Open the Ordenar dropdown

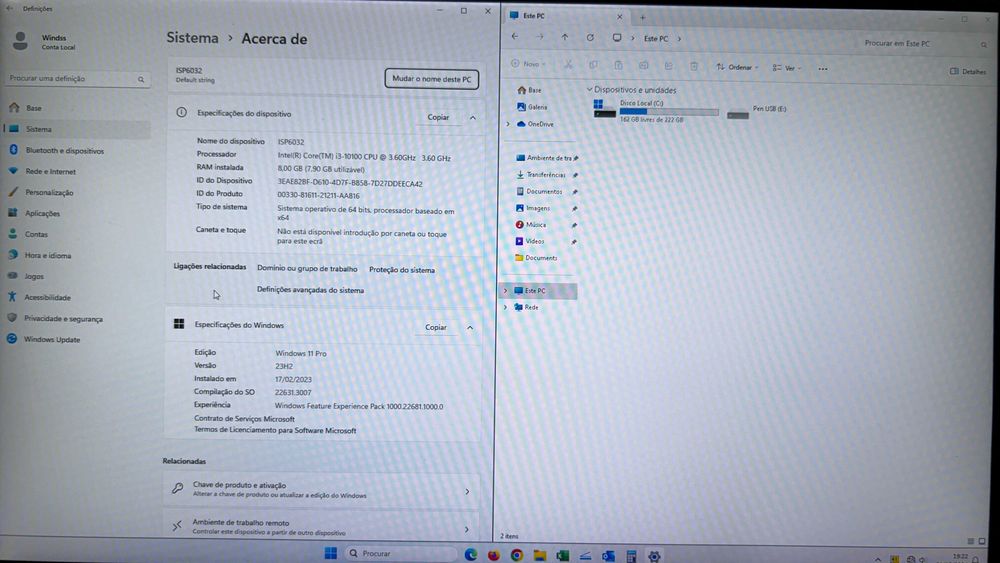[x=737, y=67]
